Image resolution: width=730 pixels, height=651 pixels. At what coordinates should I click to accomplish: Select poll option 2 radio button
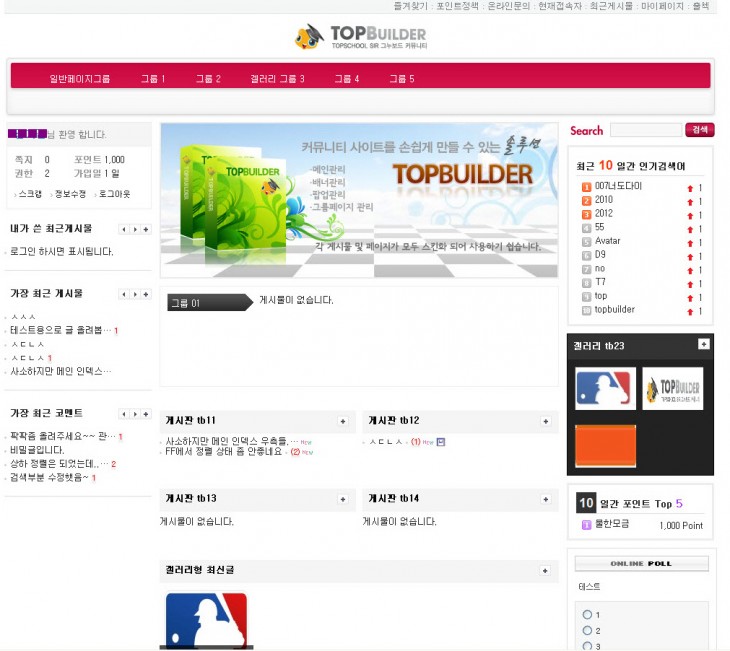click(587, 630)
